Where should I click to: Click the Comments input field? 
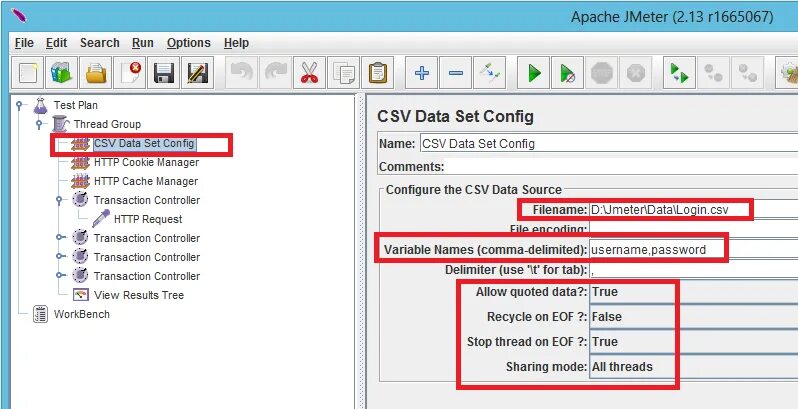coord(621,166)
